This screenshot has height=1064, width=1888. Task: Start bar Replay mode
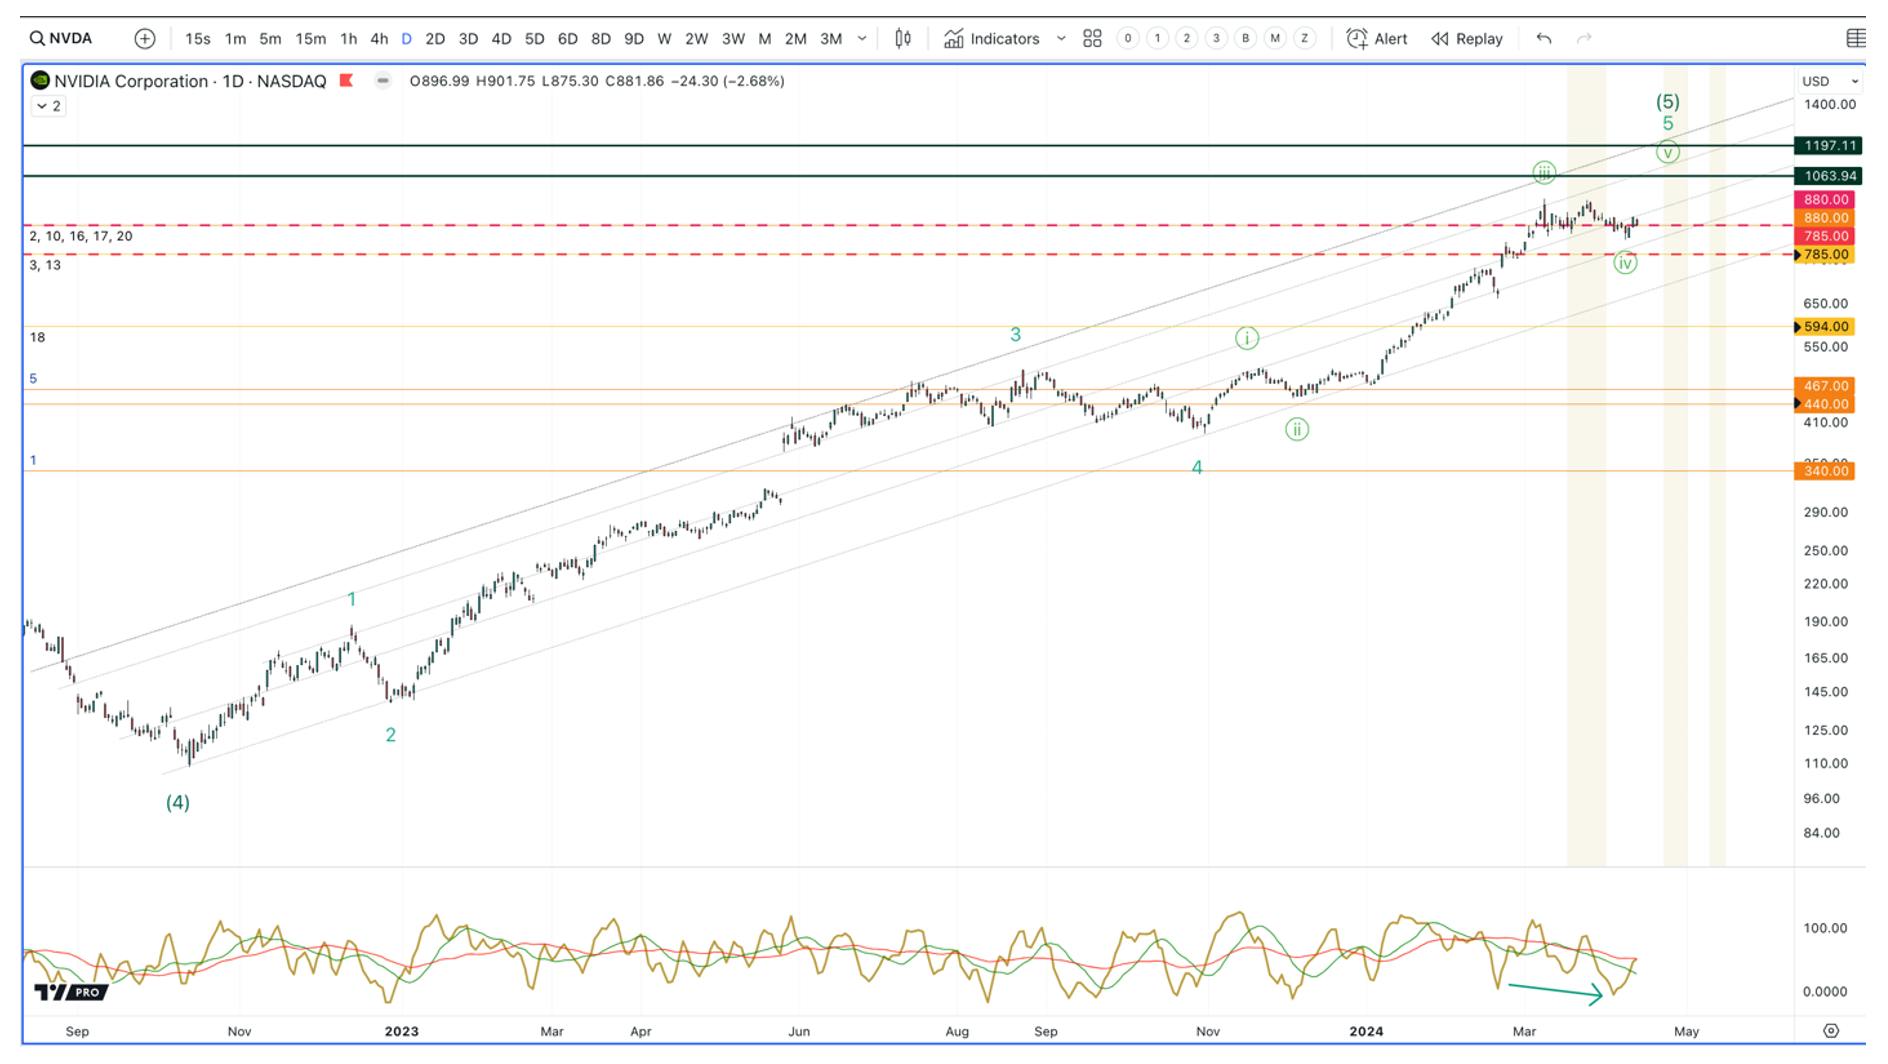(1467, 39)
